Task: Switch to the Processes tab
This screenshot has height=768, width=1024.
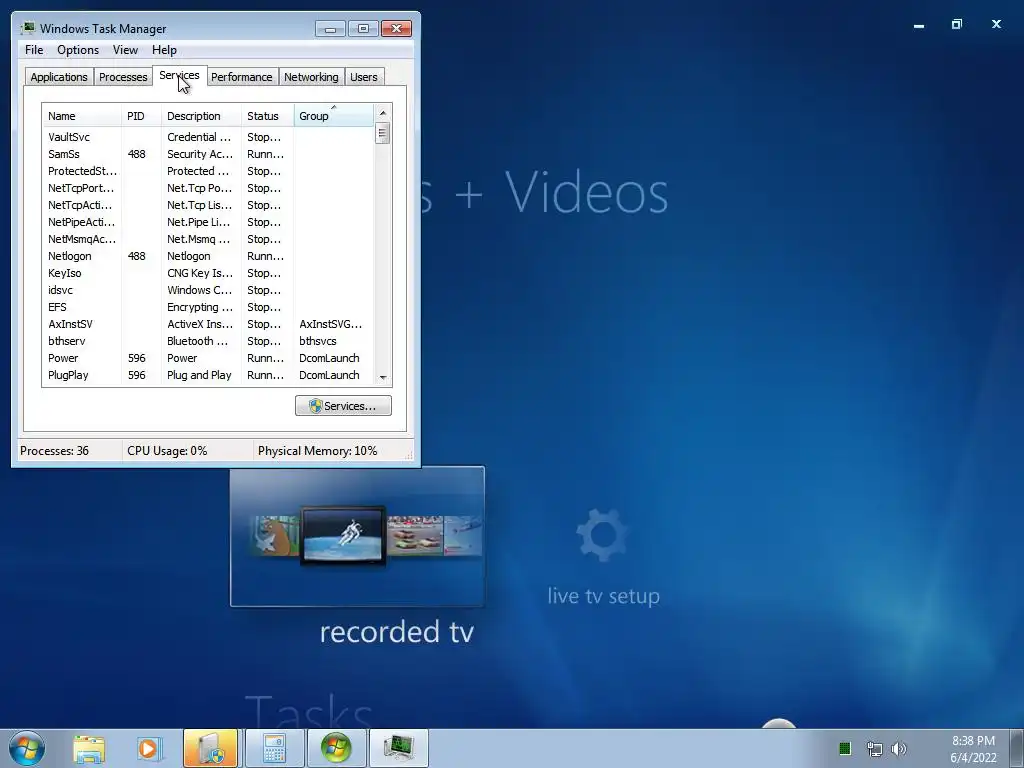Action: pyautogui.click(x=123, y=77)
